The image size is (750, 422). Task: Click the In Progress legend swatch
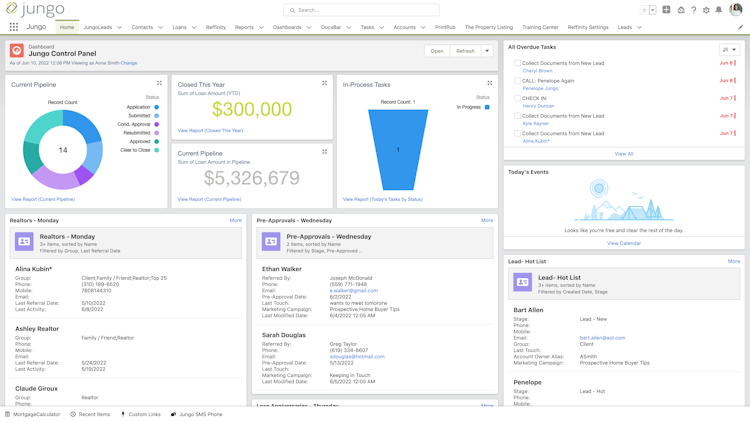pos(487,107)
